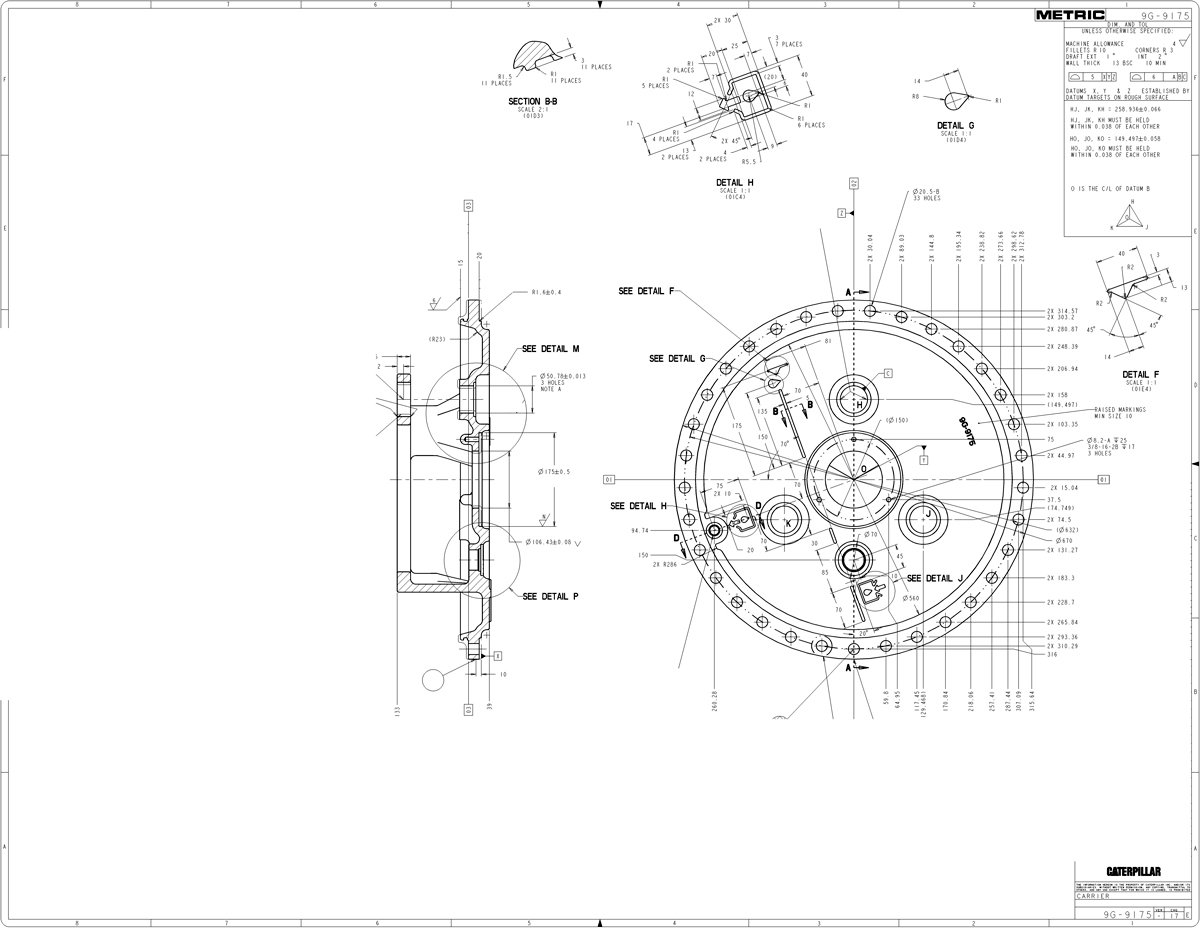Viewport: 1200px width, 928px height.
Task: Select the SEE DETAIL P callout
Action: [x=550, y=596]
